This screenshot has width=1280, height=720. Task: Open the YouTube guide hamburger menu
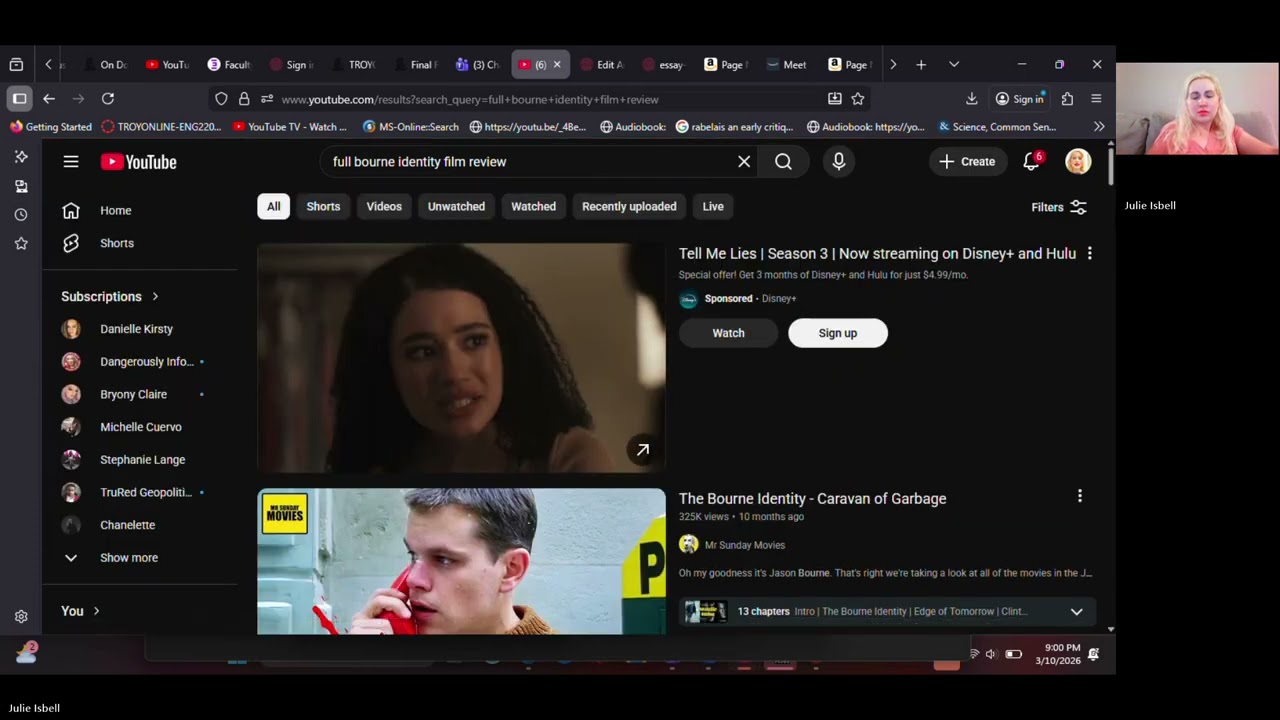pos(71,162)
